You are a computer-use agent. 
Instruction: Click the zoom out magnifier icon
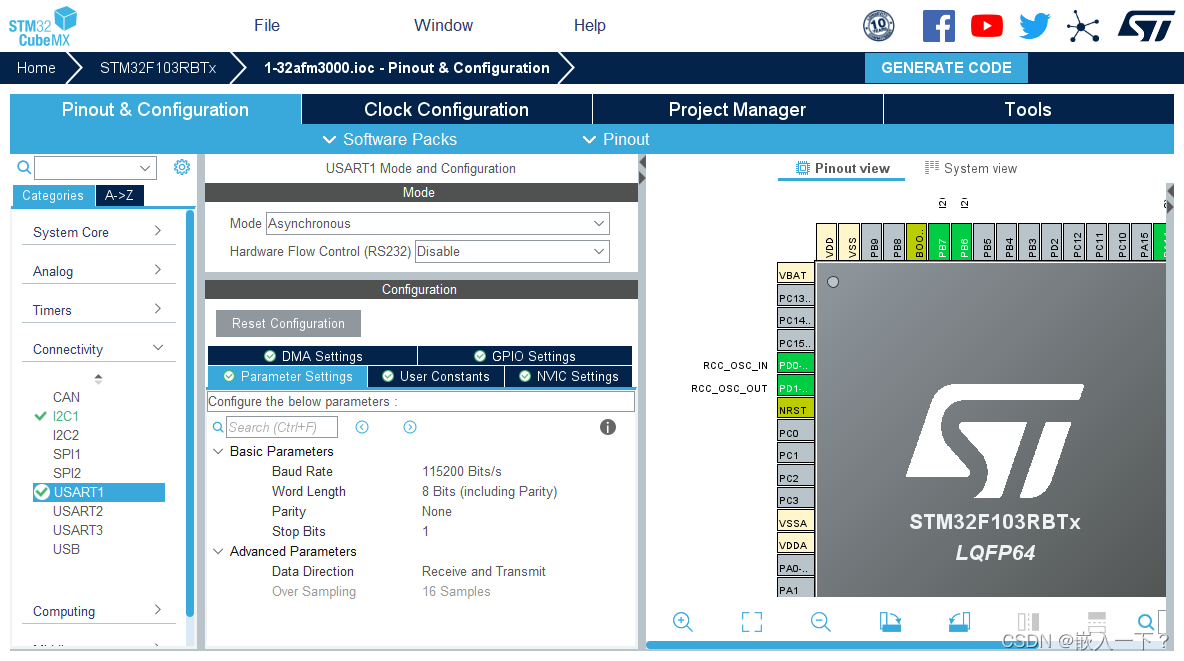tap(821, 622)
